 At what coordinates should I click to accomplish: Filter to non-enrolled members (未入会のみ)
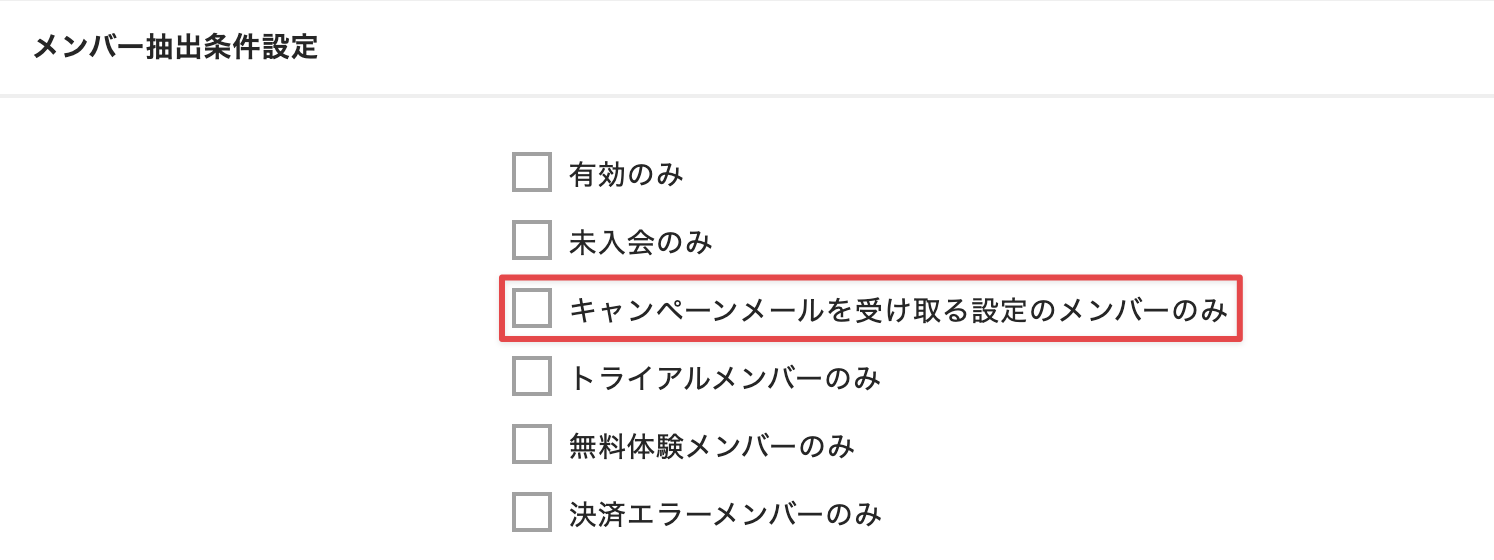(531, 241)
